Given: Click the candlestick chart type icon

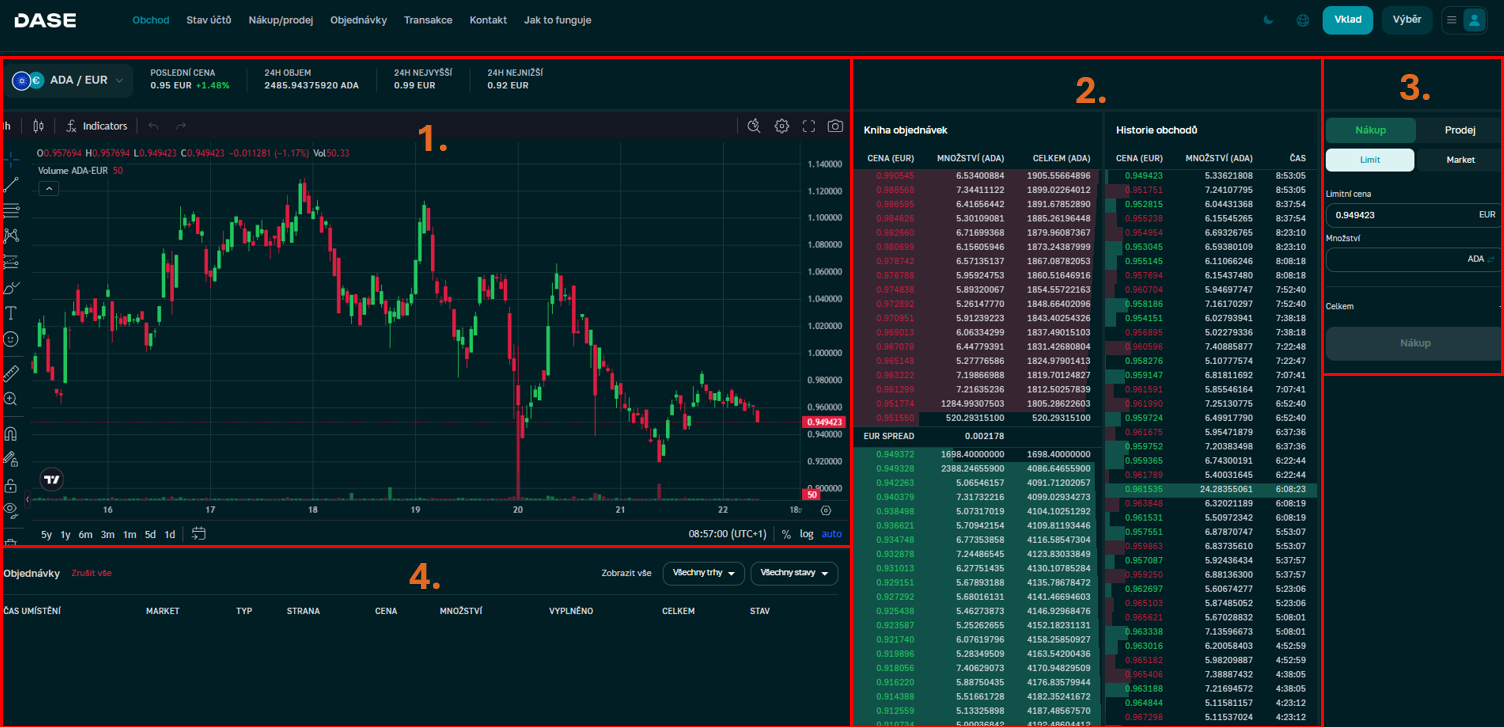Looking at the screenshot, I should pos(39,126).
